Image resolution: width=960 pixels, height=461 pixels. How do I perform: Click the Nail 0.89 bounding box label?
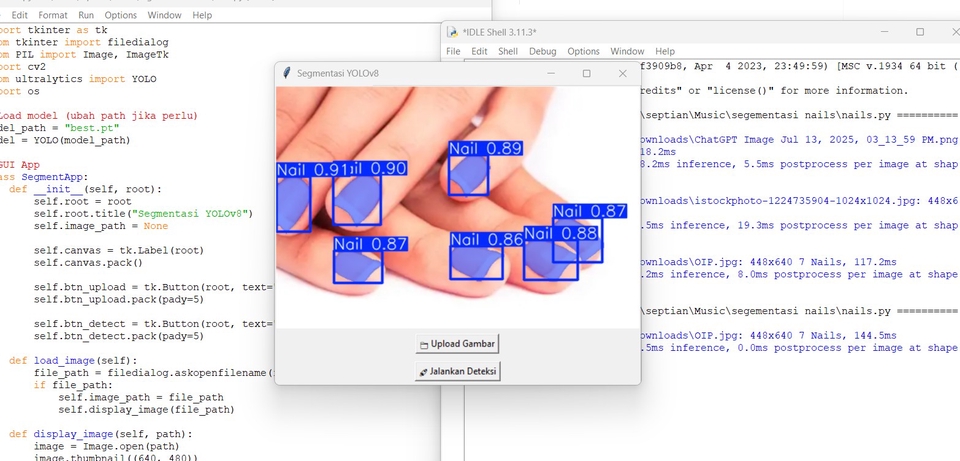[x=485, y=149]
